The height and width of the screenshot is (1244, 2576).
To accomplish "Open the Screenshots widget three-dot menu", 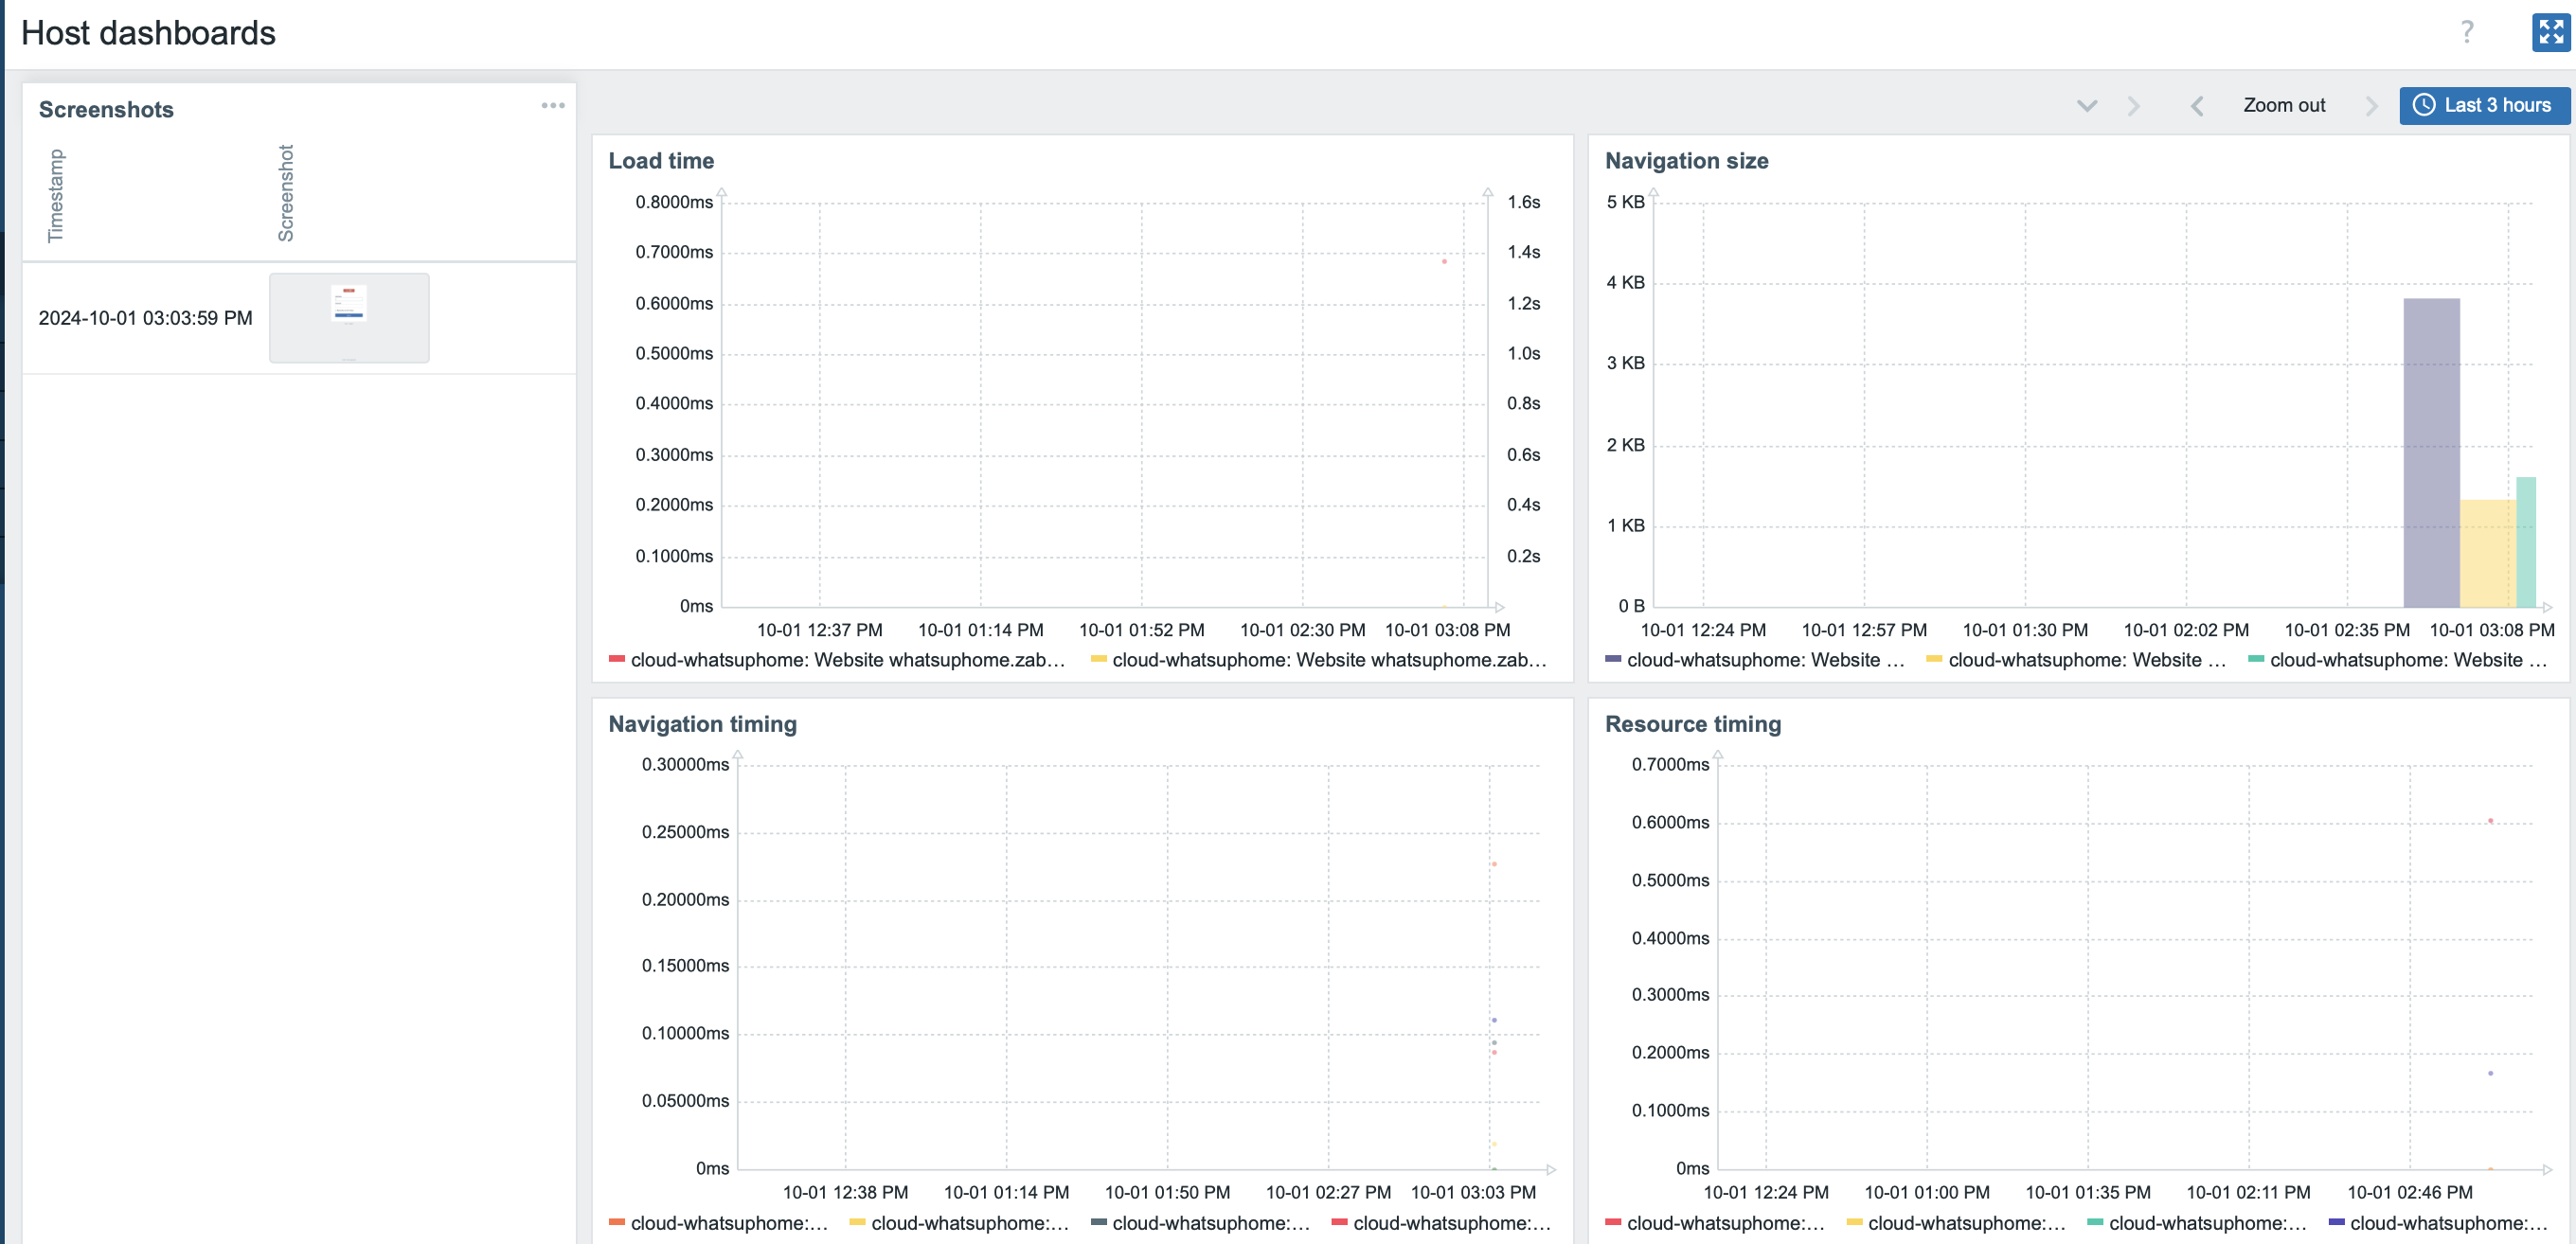I will coord(553,105).
